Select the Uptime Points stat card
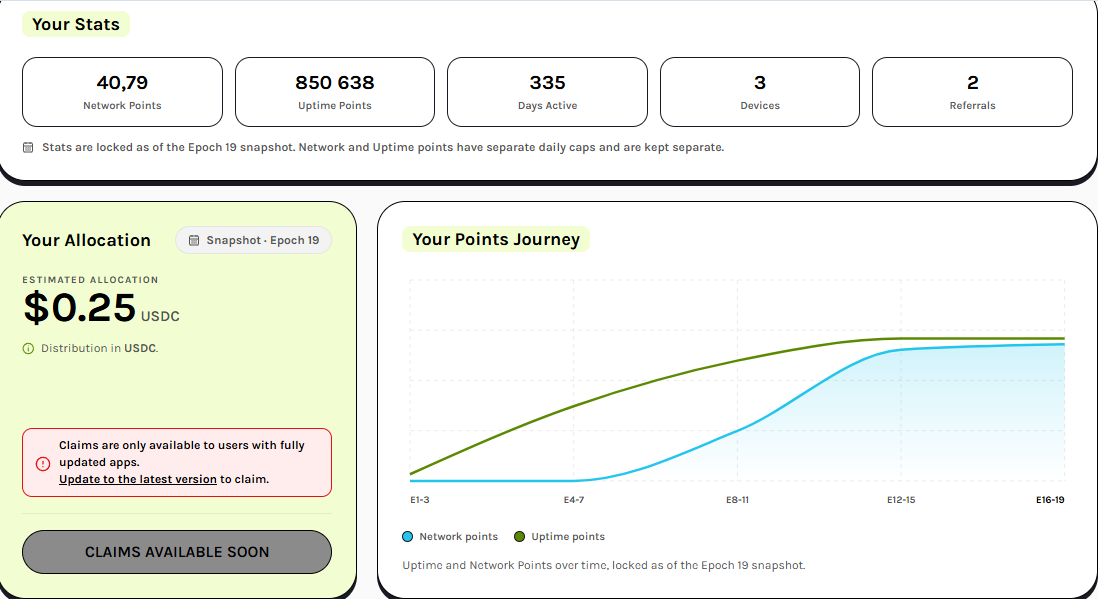This screenshot has height=599, width=1098. point(335,92)
